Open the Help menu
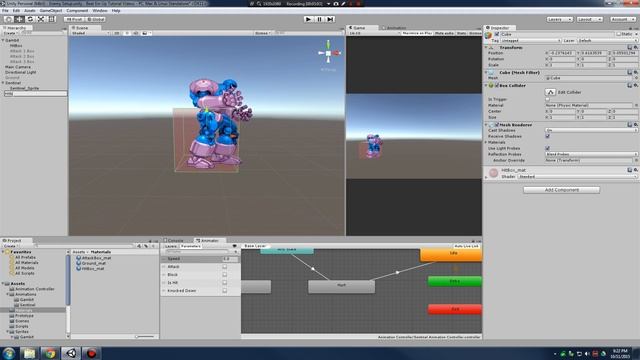Image resolution: width=640 pixels, height=360 pixels. point(116,11)
